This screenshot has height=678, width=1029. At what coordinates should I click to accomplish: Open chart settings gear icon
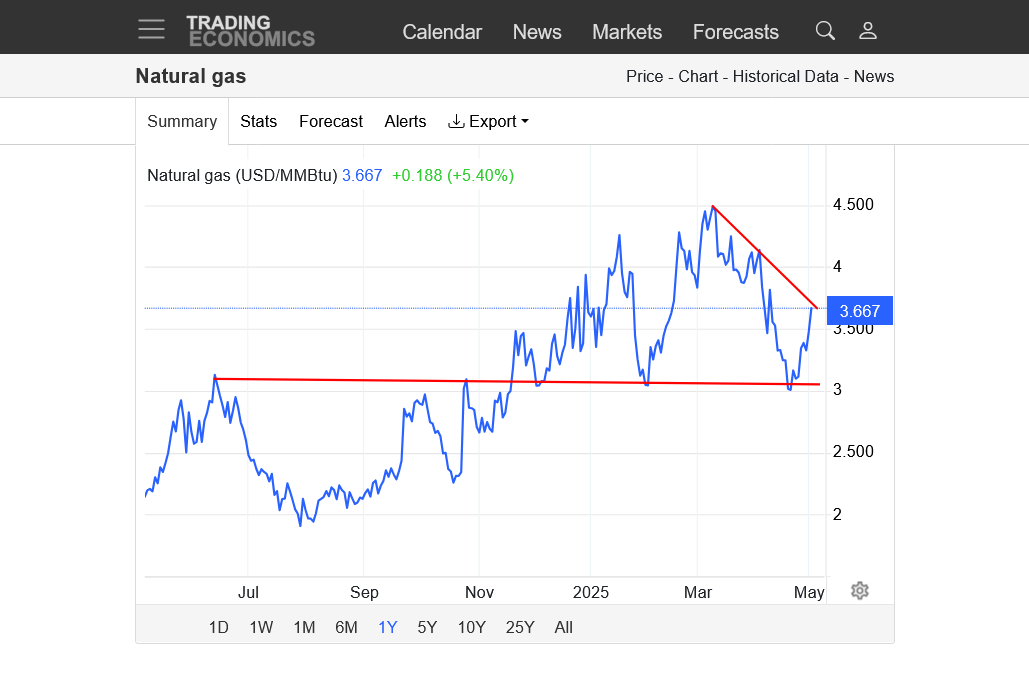(x=860, y=590)
